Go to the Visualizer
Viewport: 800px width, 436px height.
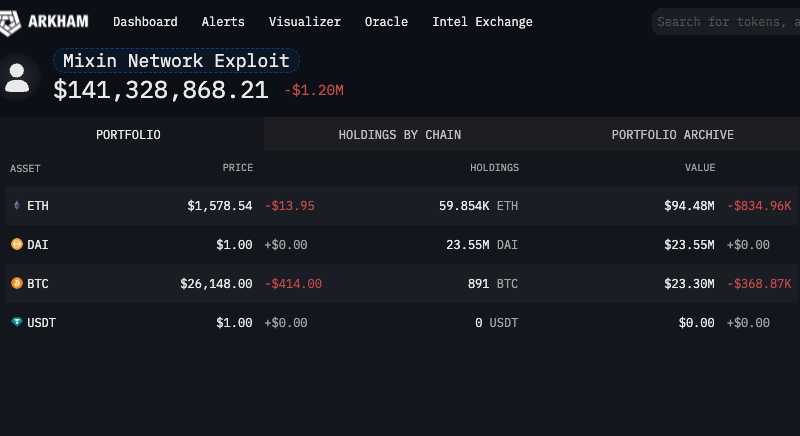pyautogui.click(x=305, y=22)
